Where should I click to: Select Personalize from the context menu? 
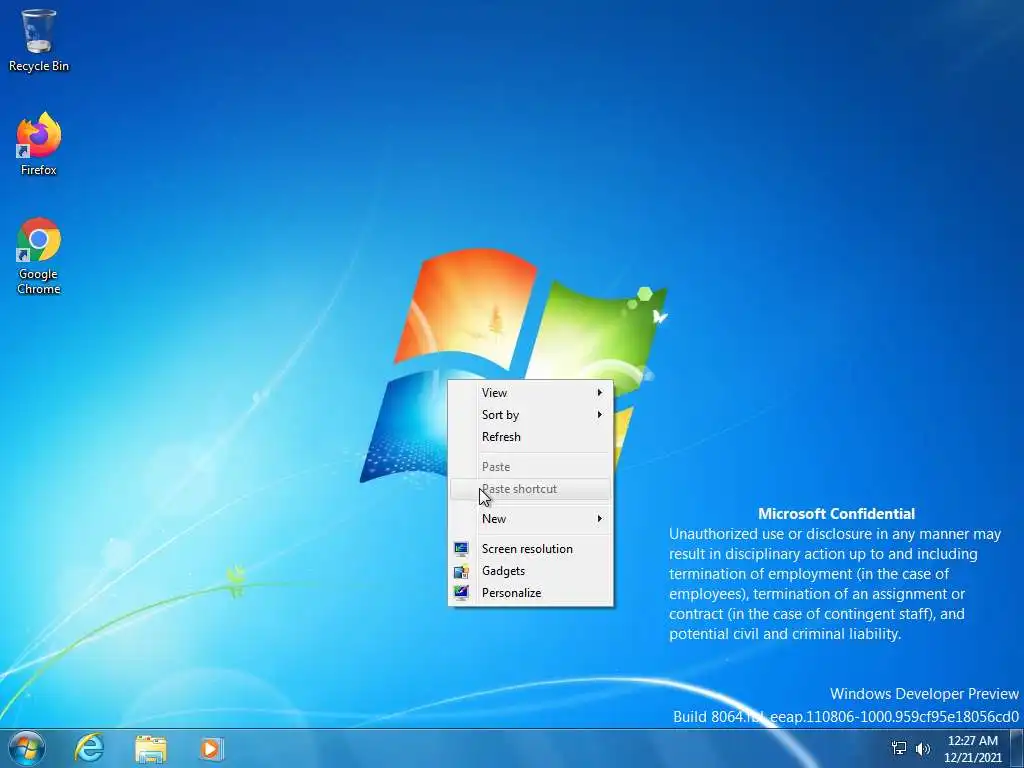[x=530, y=593]
